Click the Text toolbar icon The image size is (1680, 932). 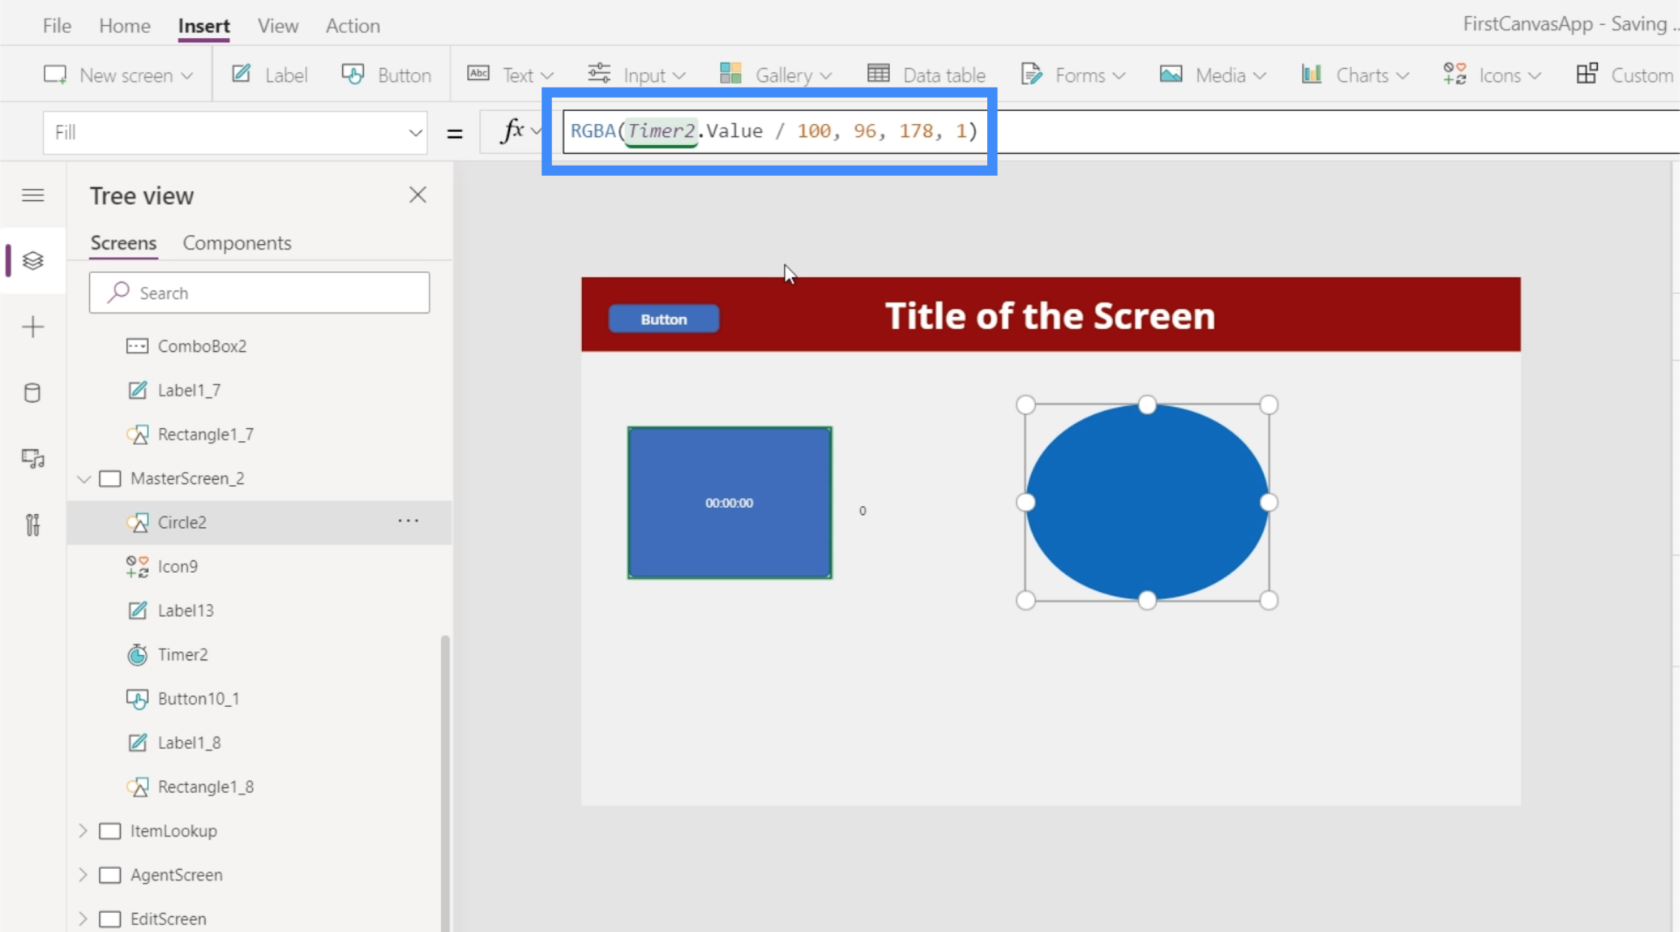pyautogui.click(x=479, y=73)
